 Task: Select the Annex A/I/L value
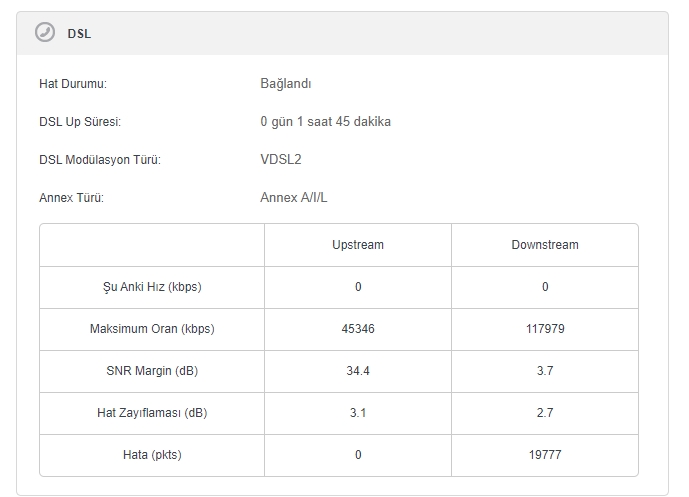[x=293, y=198]
